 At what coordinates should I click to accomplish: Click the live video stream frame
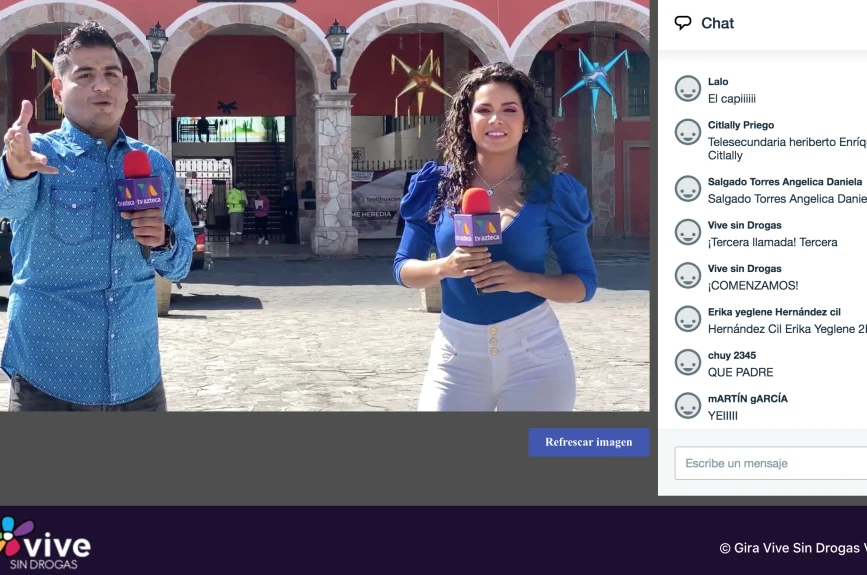pos(325,206)
